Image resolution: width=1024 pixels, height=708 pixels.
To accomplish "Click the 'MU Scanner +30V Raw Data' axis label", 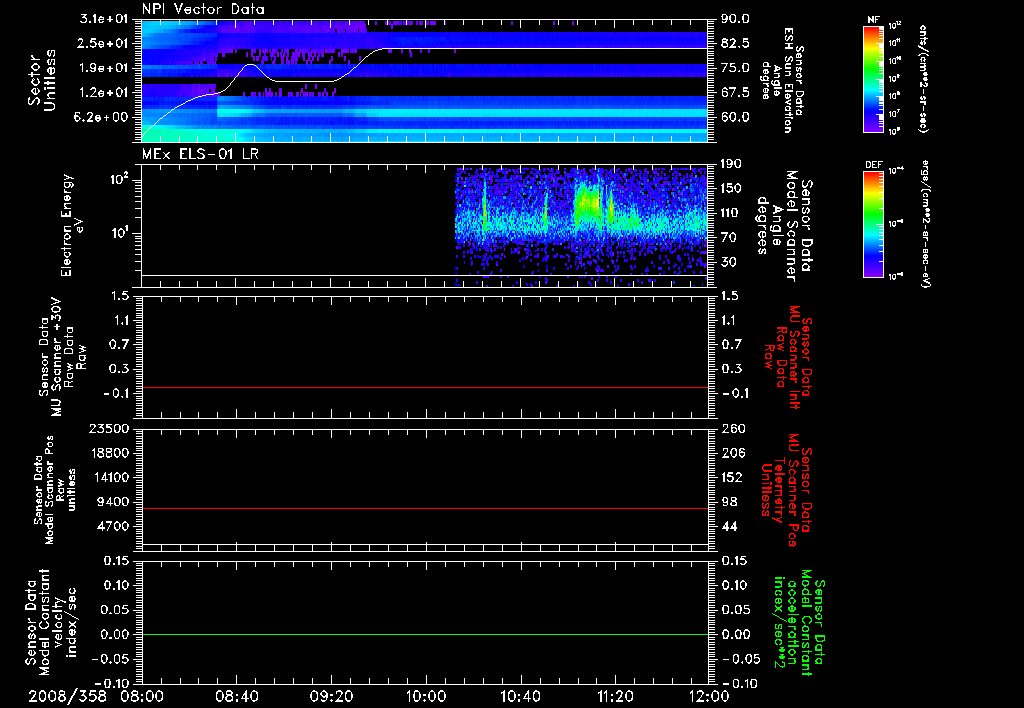I will [62, 357].
